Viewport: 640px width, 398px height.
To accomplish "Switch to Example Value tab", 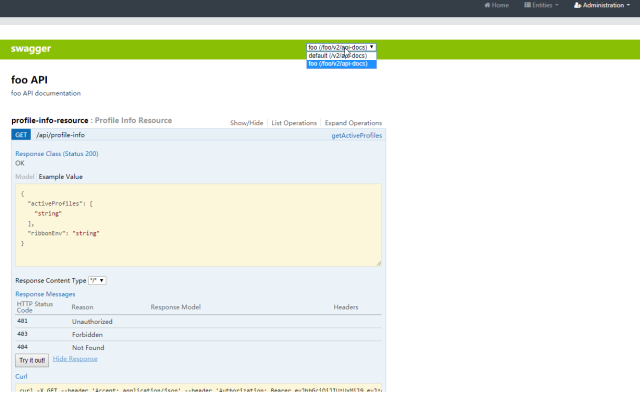I will (60, 177).
